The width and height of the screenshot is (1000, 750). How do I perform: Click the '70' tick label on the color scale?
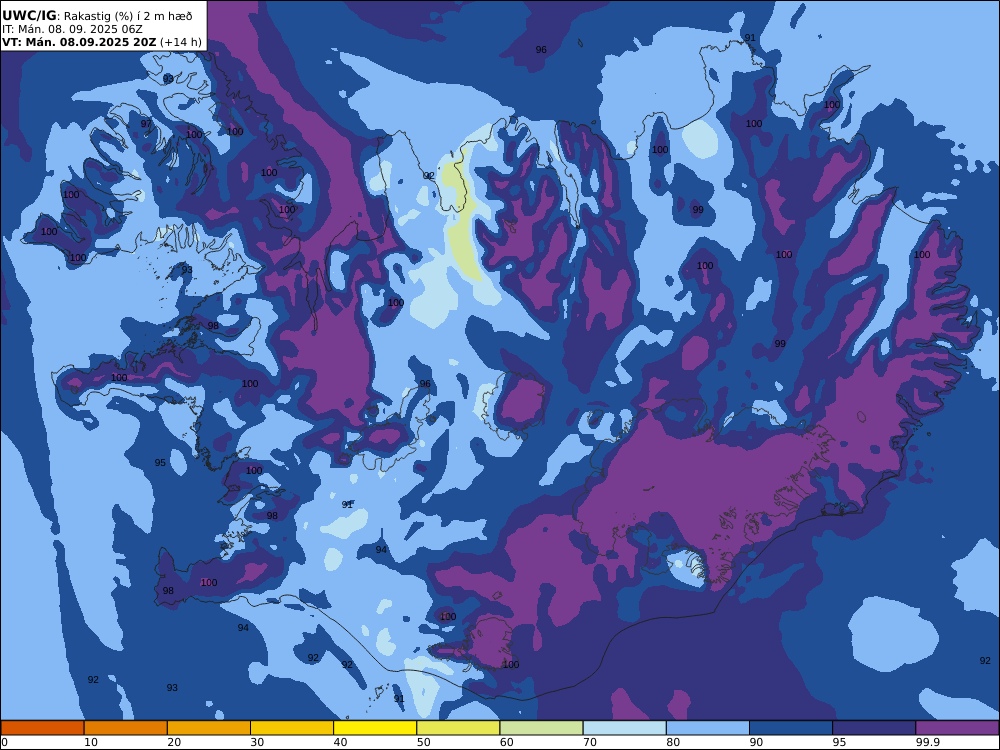(590, 742)
